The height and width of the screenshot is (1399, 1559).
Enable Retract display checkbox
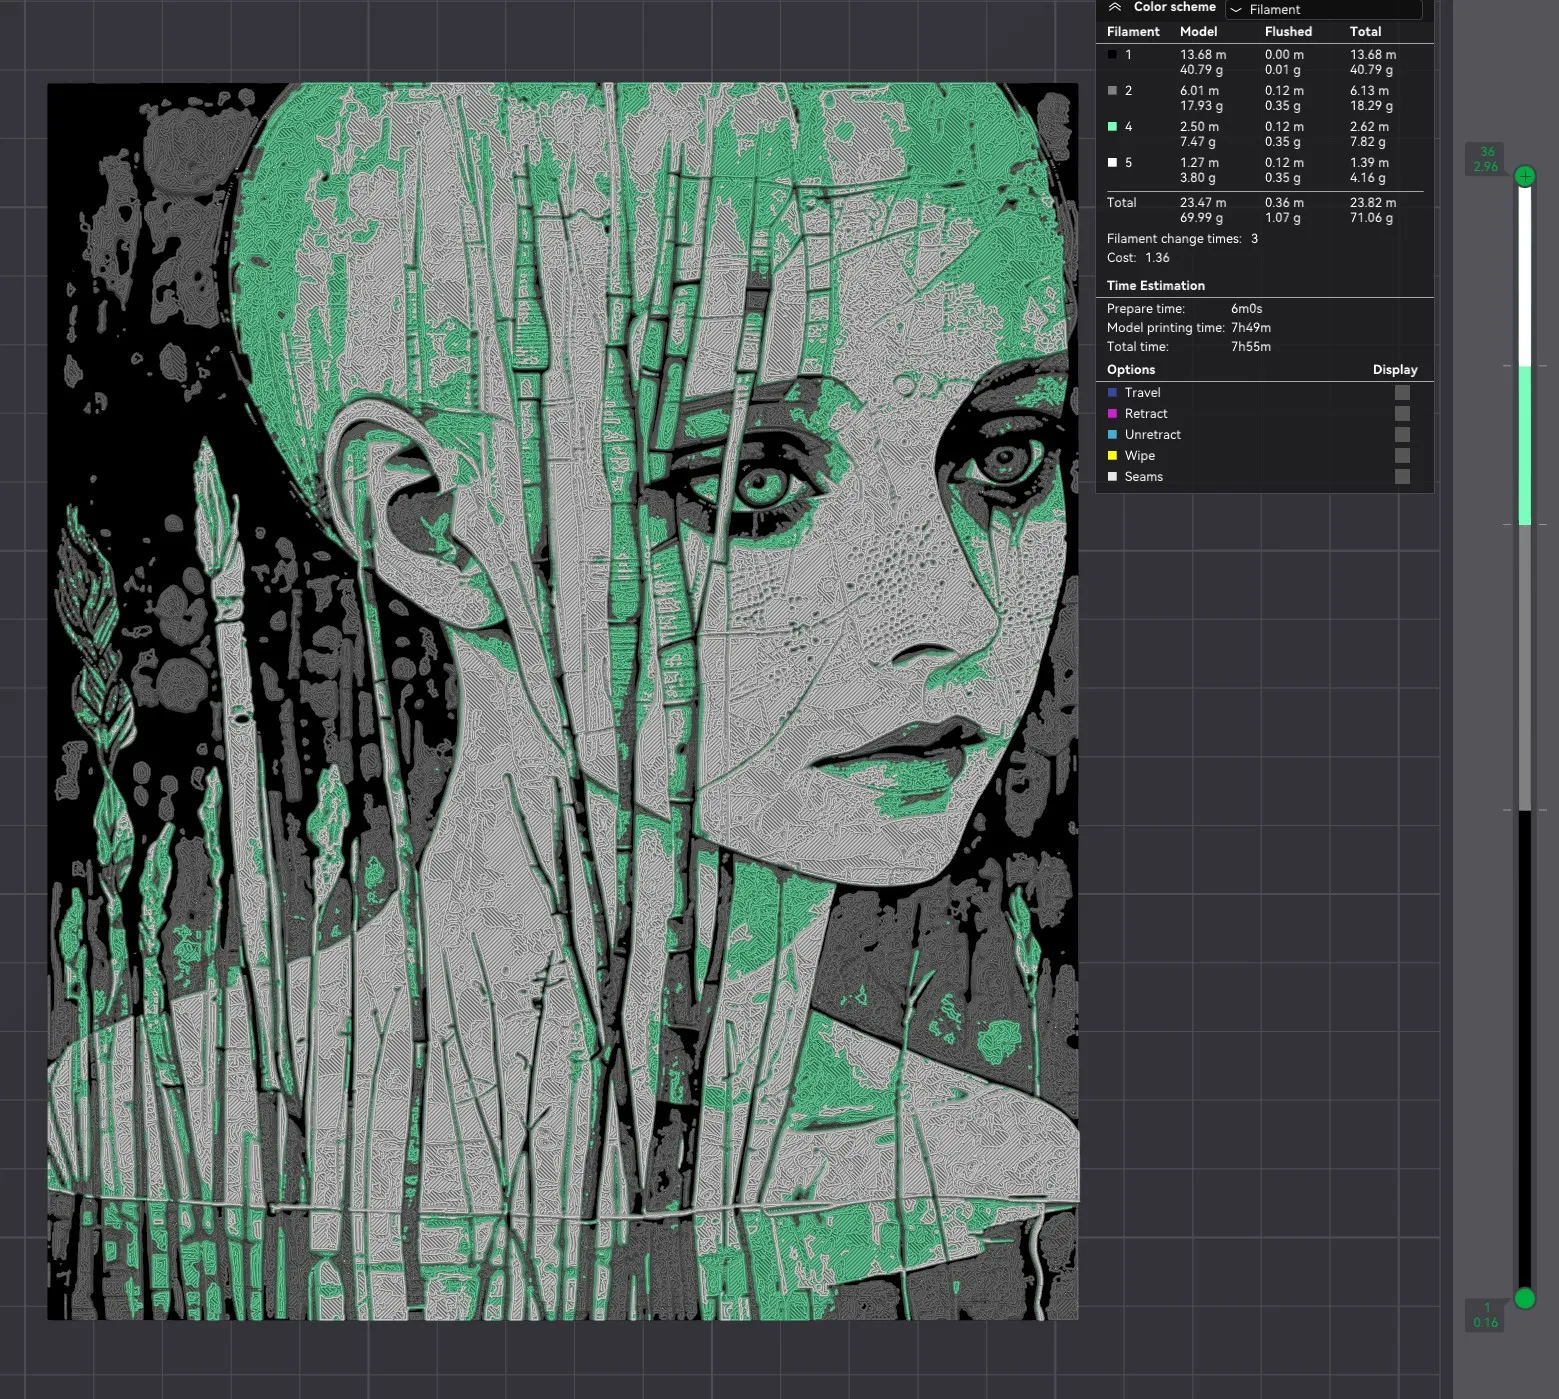[x=1402, y=414]
